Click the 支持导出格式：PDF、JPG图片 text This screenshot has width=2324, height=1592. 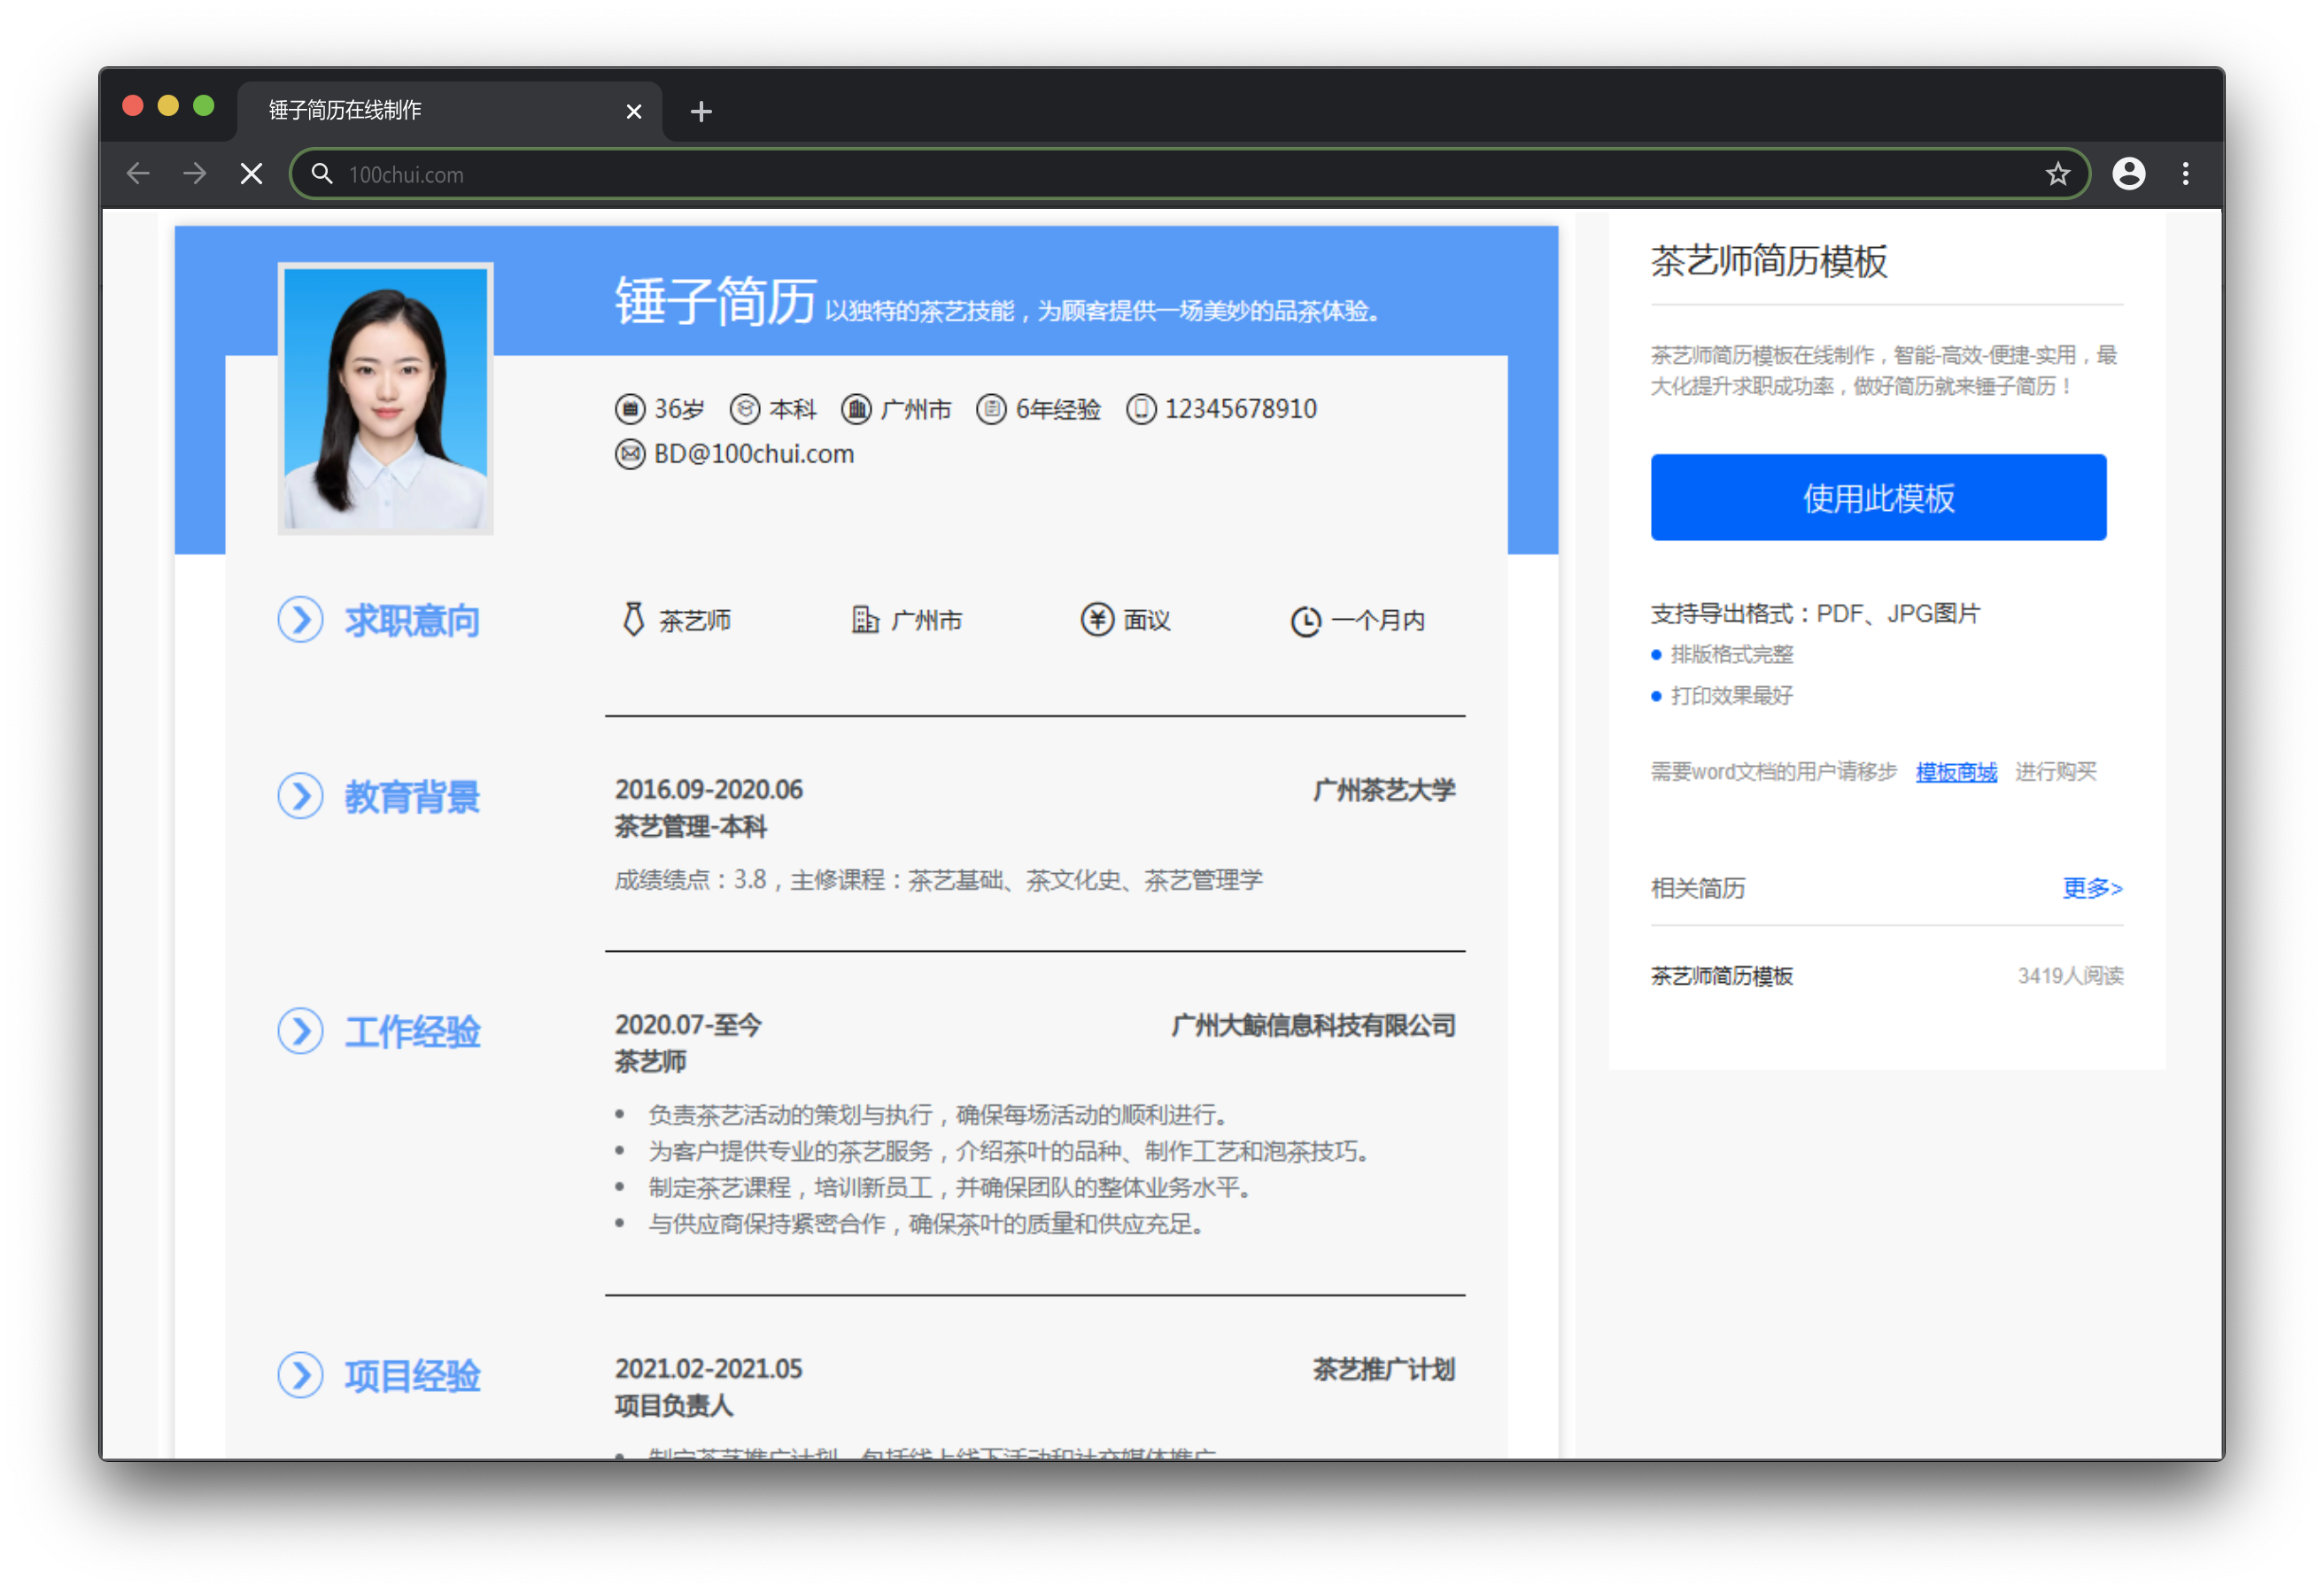click(x=1814, y=613)
